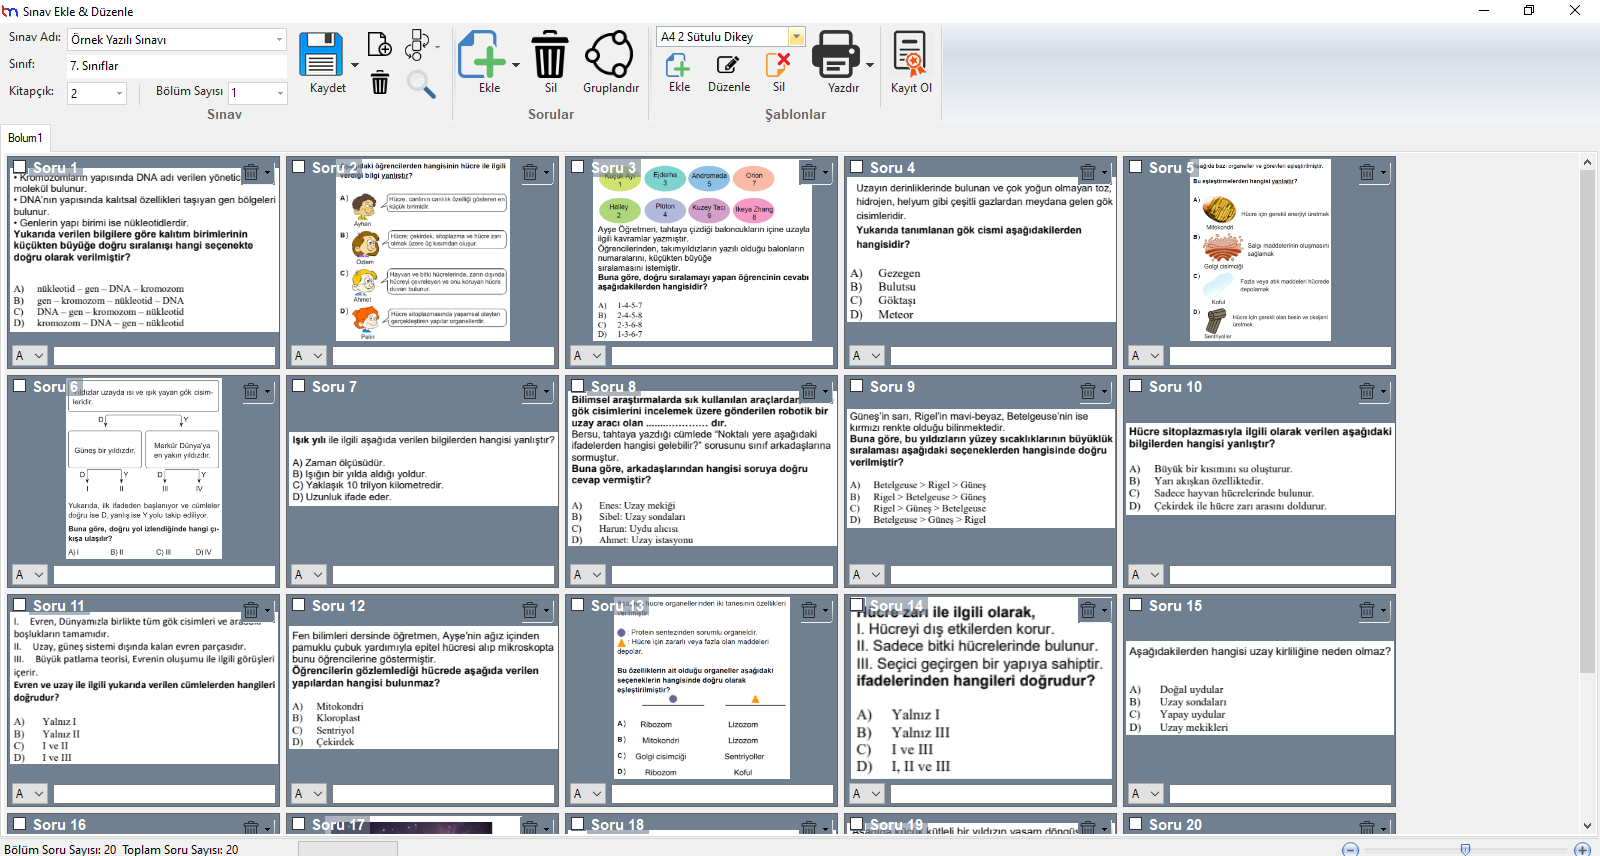Screen dimensions: 1600x856
Task: Click the Gruplandır grouping icon
Action: pyautogui.click(x=609, y=54)
